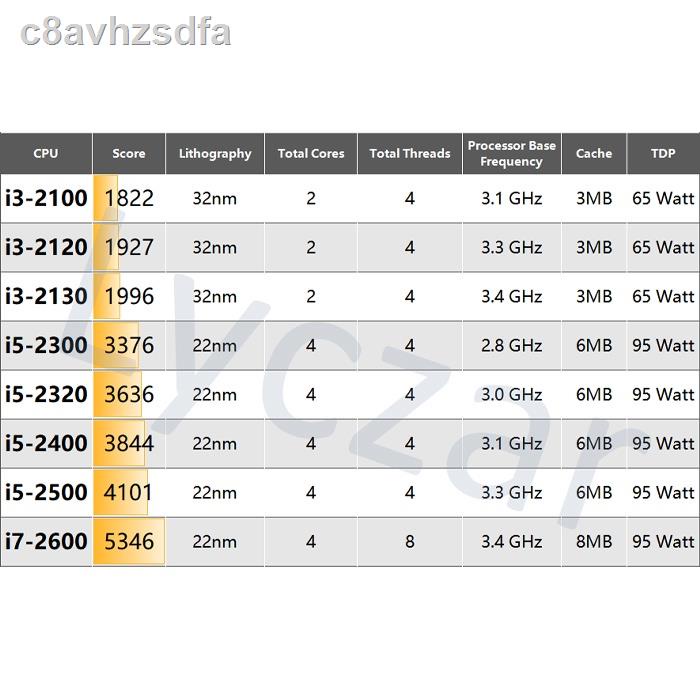This screenshot has height=700, width=700.
Task: Click the CPU column header
Action: tap(46, 153)
